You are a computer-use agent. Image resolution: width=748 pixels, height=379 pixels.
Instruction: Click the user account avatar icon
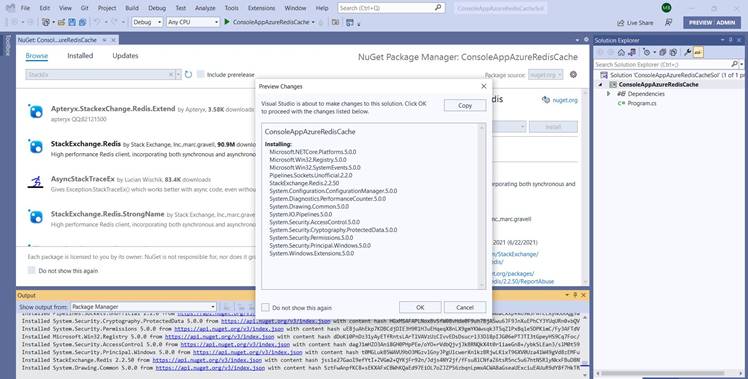pos(666,8)
